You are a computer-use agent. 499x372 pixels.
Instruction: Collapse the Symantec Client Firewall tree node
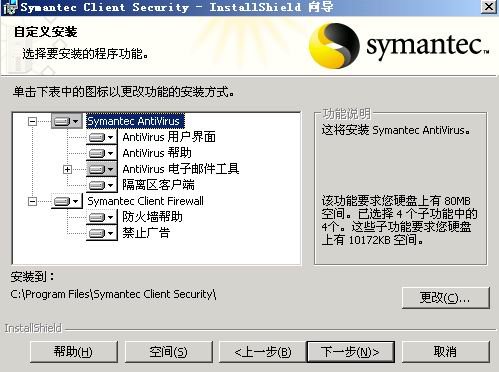32,201
